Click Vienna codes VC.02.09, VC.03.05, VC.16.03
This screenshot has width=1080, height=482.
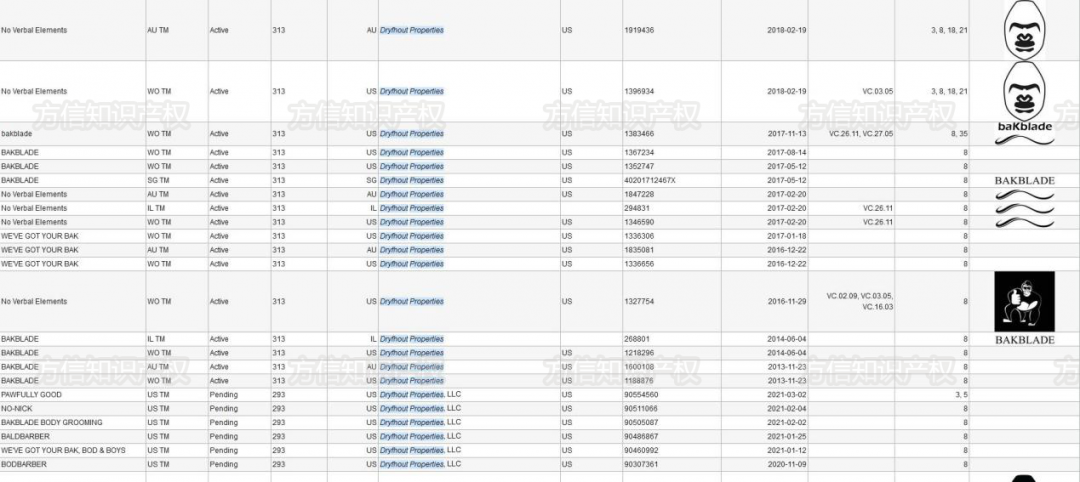coord(860,301)
